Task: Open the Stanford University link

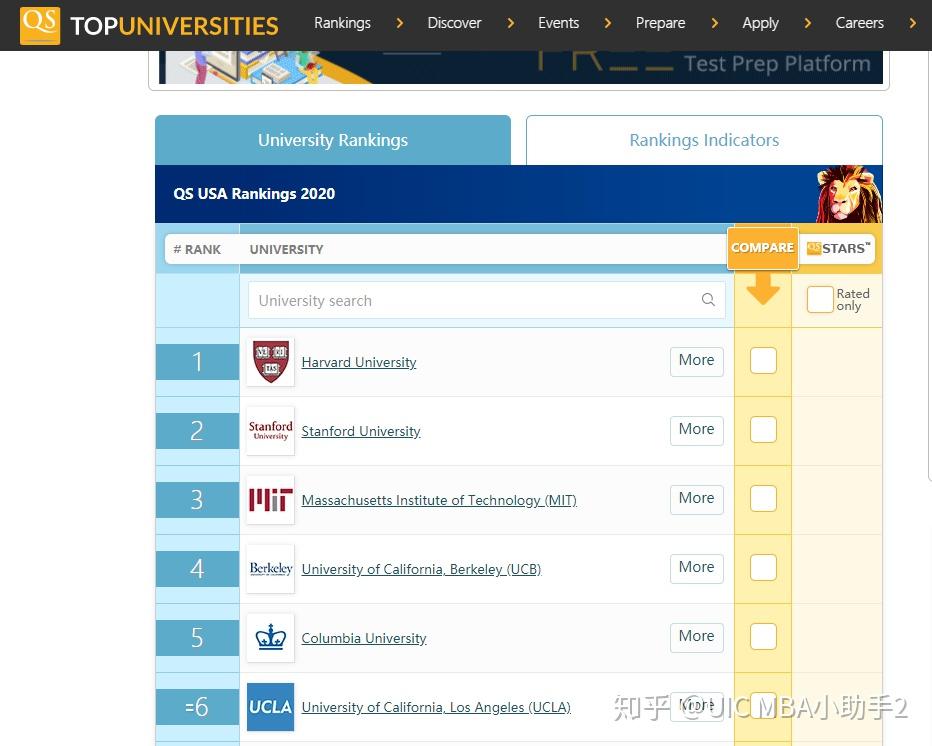Action: [x=361, y=432]
